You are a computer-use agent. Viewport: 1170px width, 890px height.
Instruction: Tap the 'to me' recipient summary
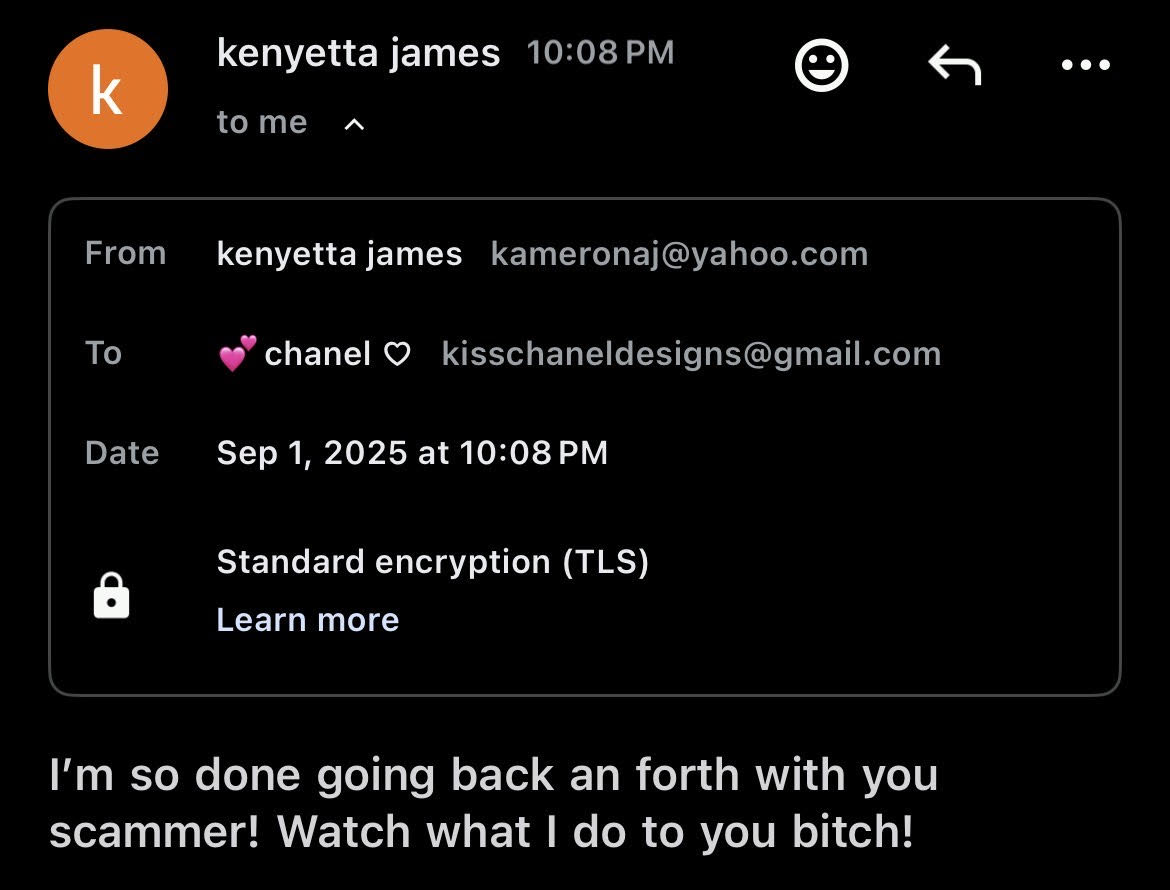pyautogui.click(x=262, y=122)
